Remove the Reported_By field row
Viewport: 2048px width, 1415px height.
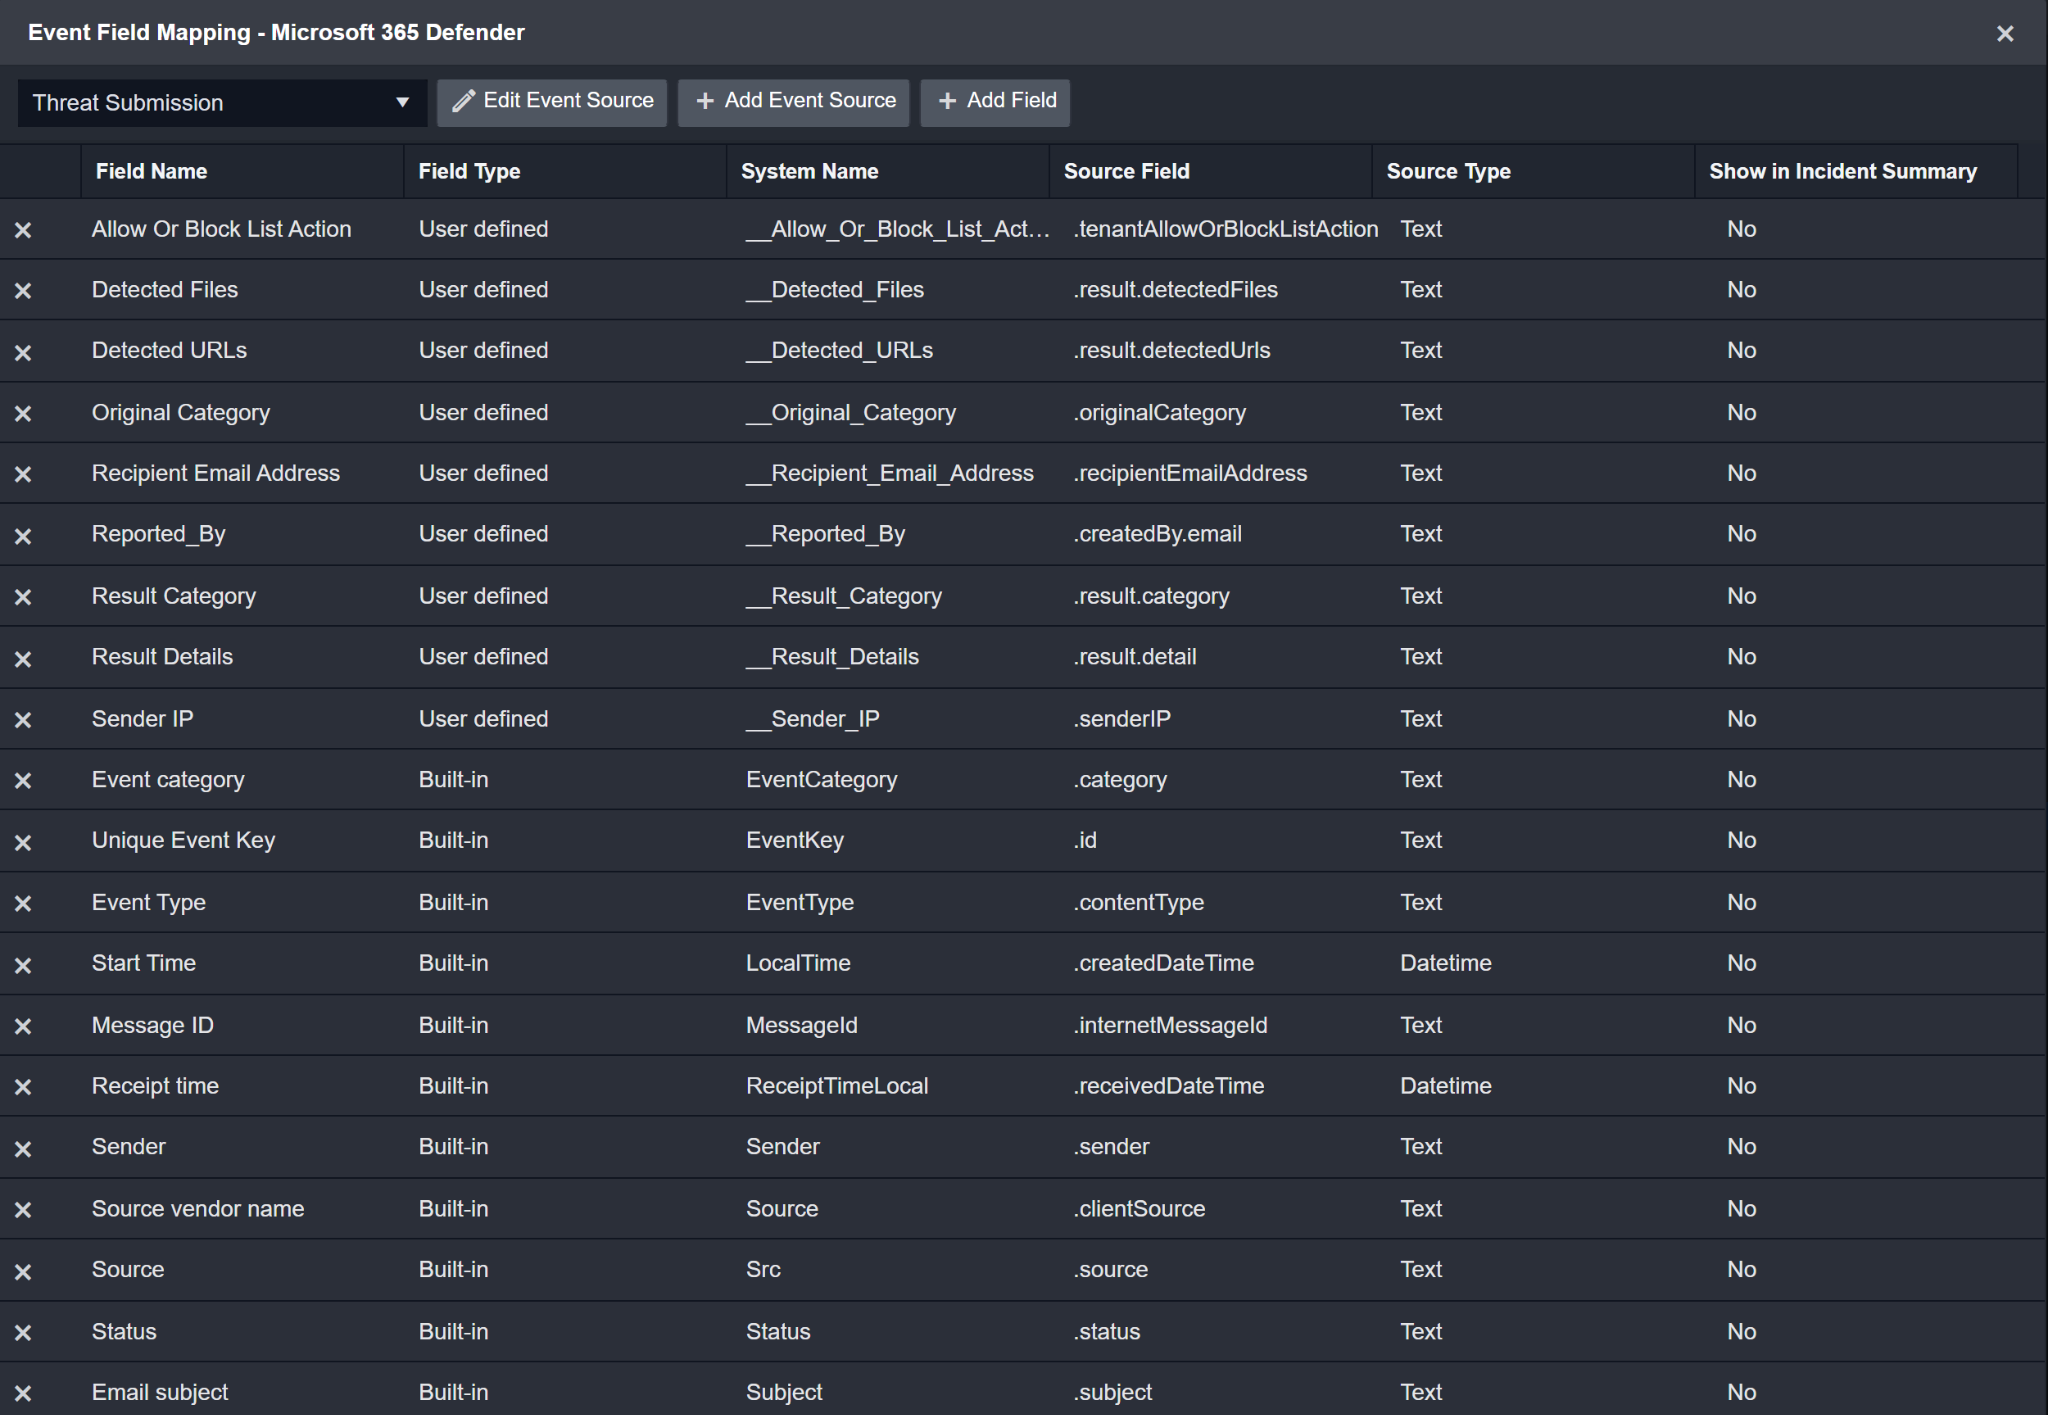coord(23,536)
